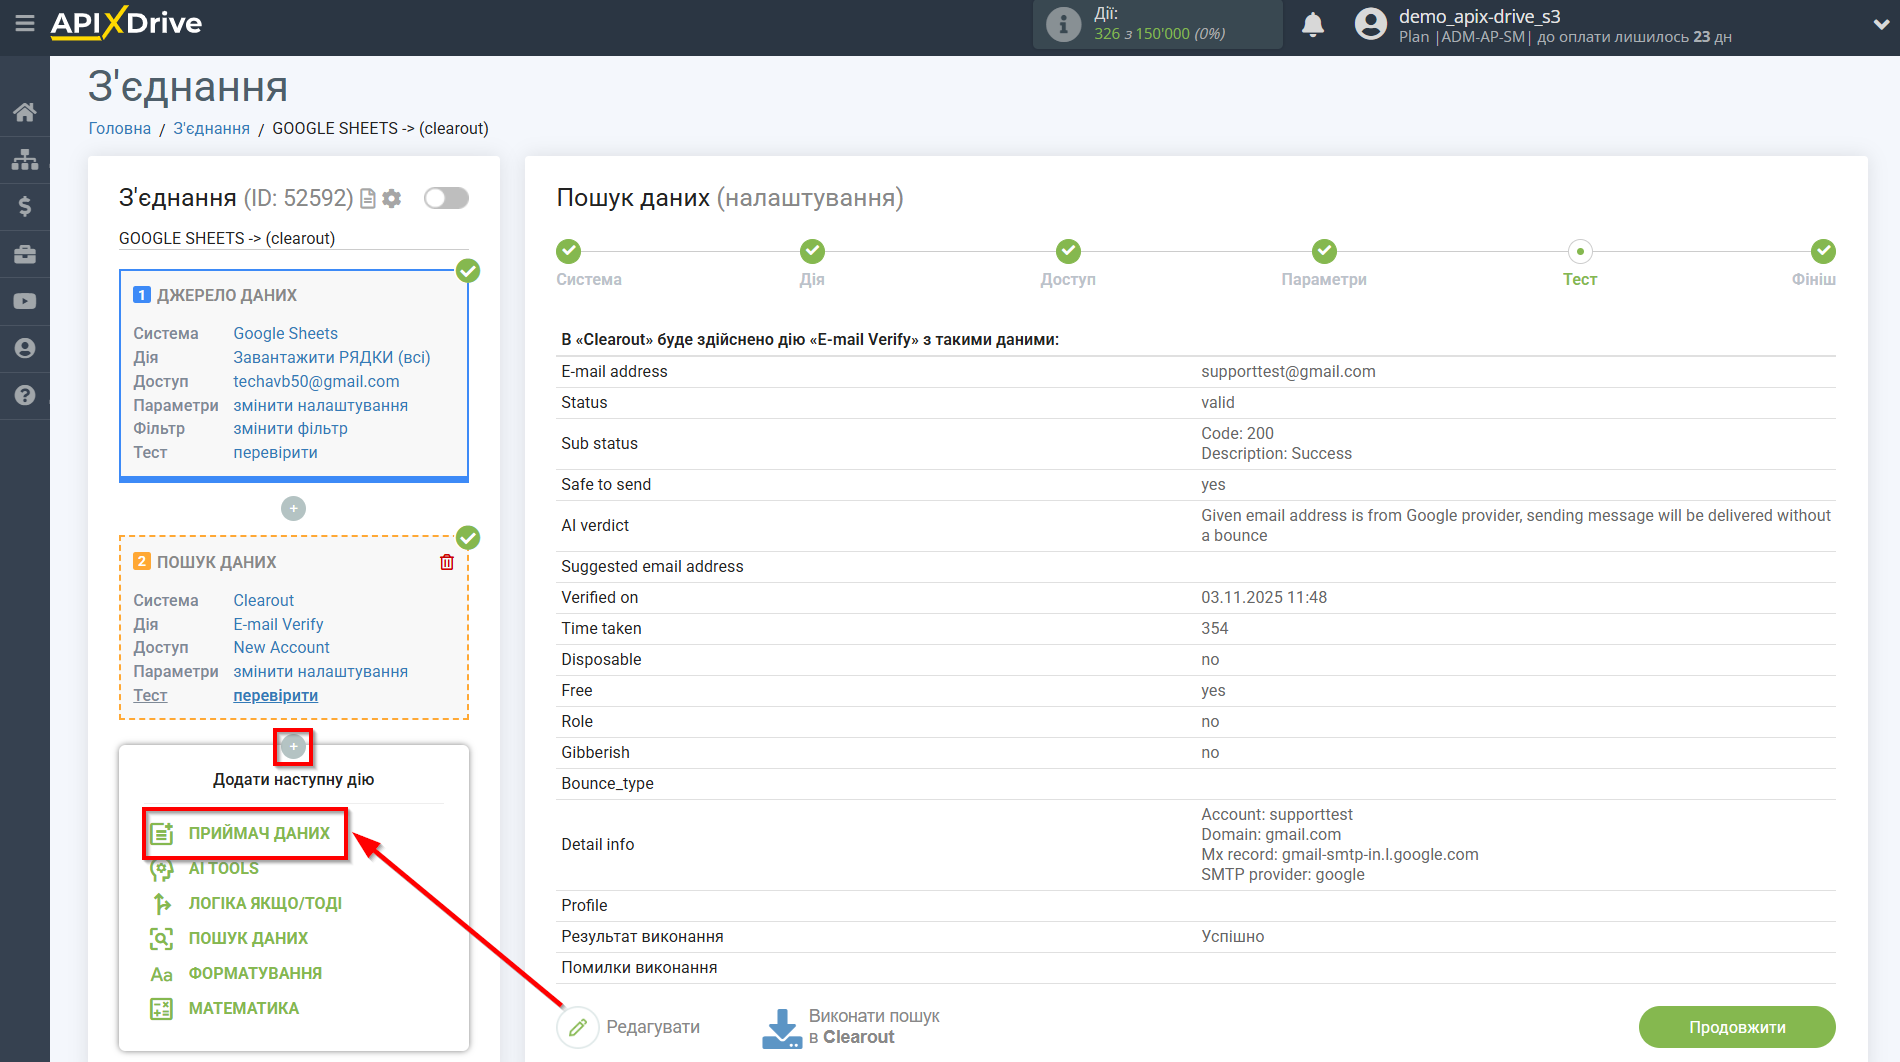
Task: Click the Редагувати edit button
Action: point(630,1027)
